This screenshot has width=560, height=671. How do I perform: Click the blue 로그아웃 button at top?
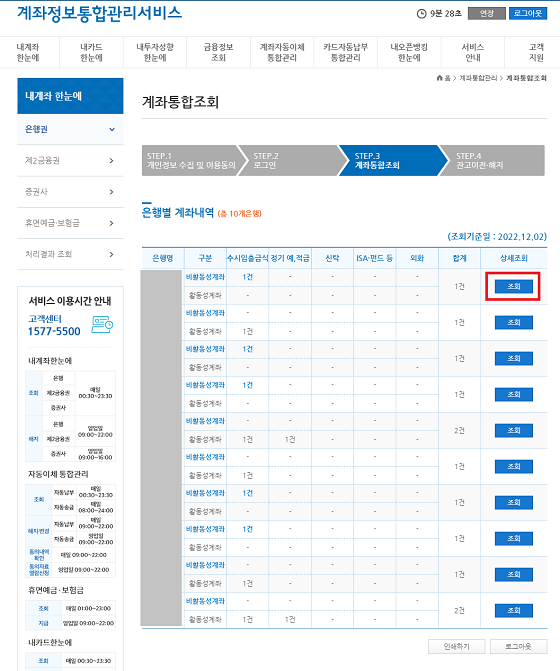pyautogui.click(x=527, y=14)
